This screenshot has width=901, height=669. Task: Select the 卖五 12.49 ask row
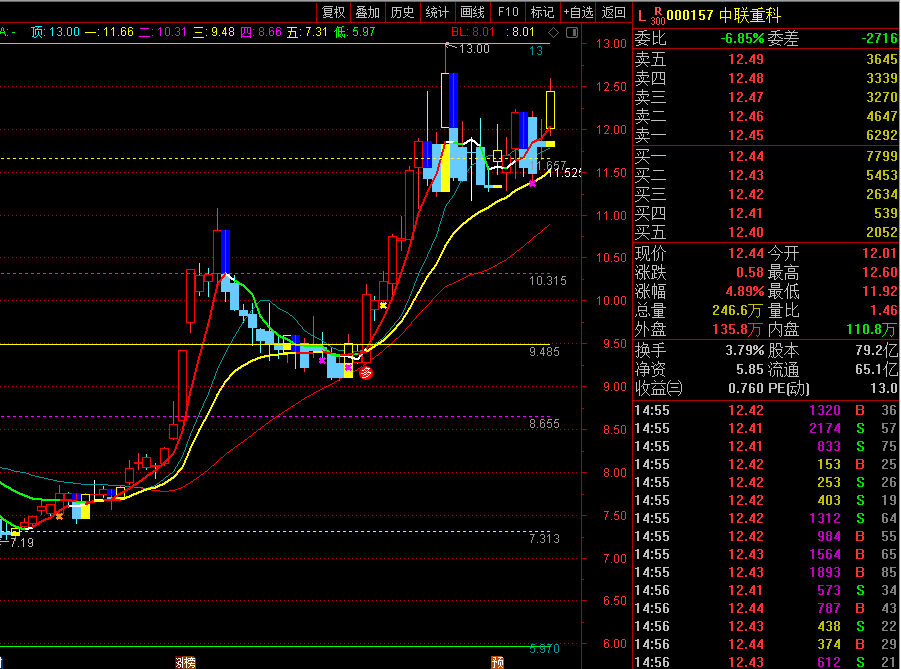coord(766,59)
